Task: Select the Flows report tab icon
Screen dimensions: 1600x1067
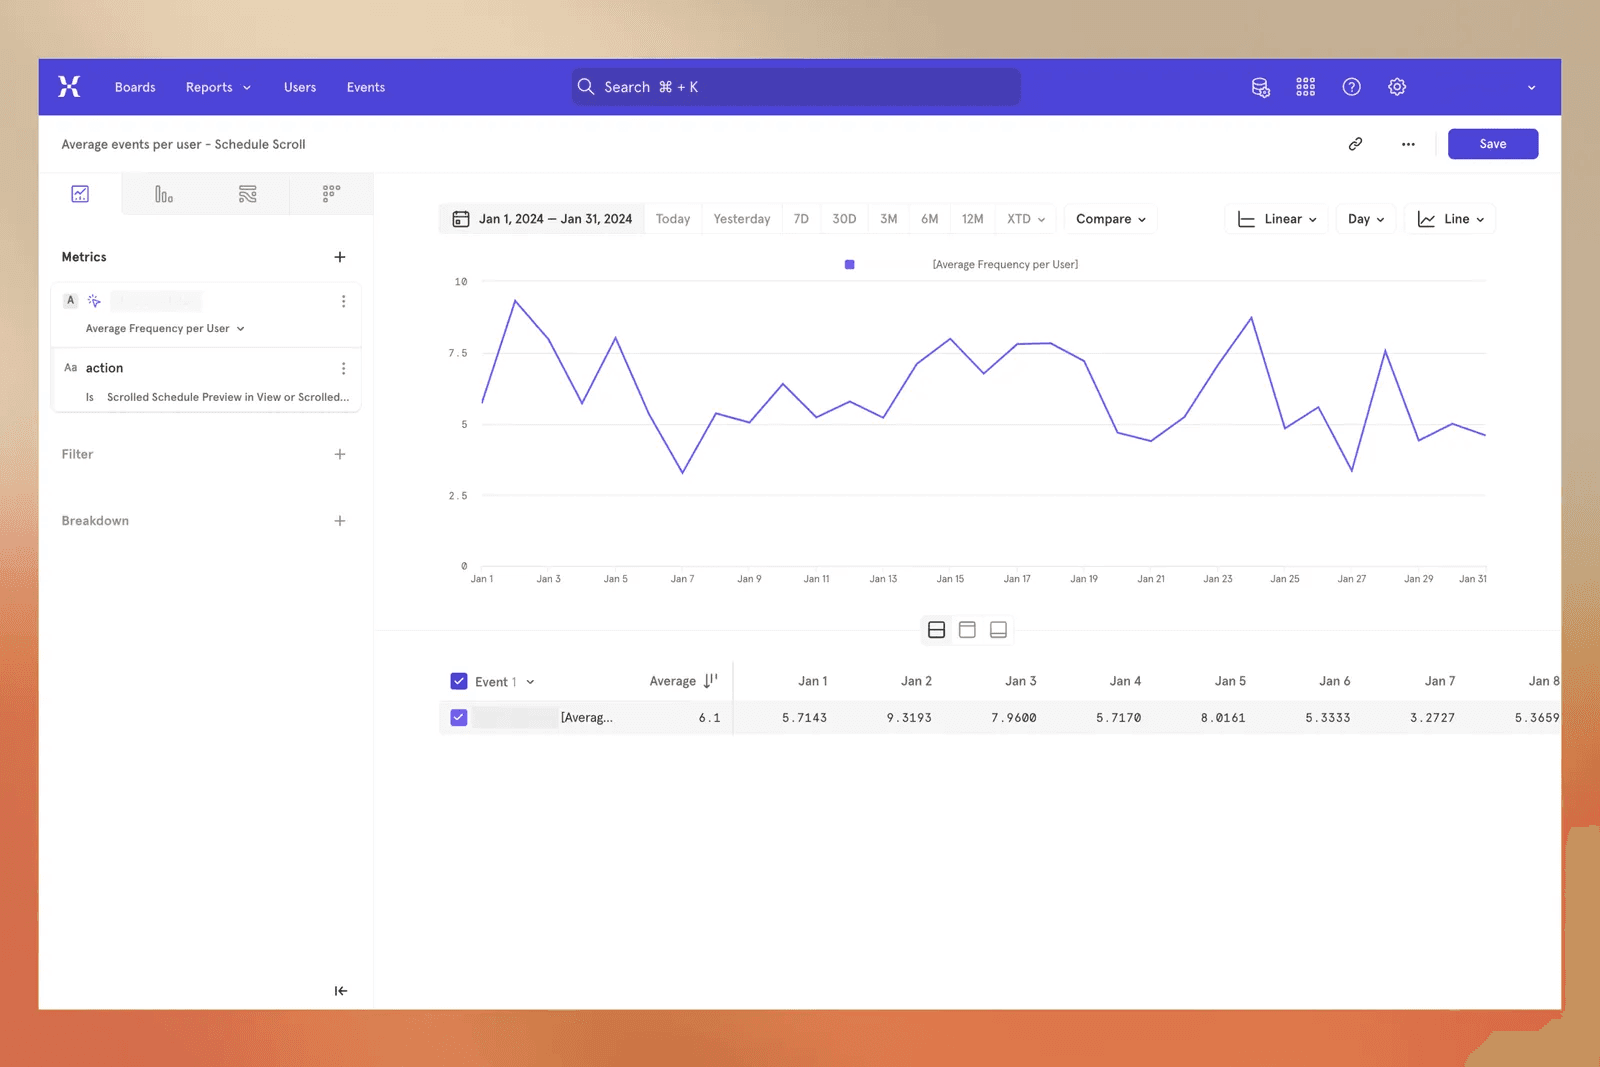Action: pos(248,194)
